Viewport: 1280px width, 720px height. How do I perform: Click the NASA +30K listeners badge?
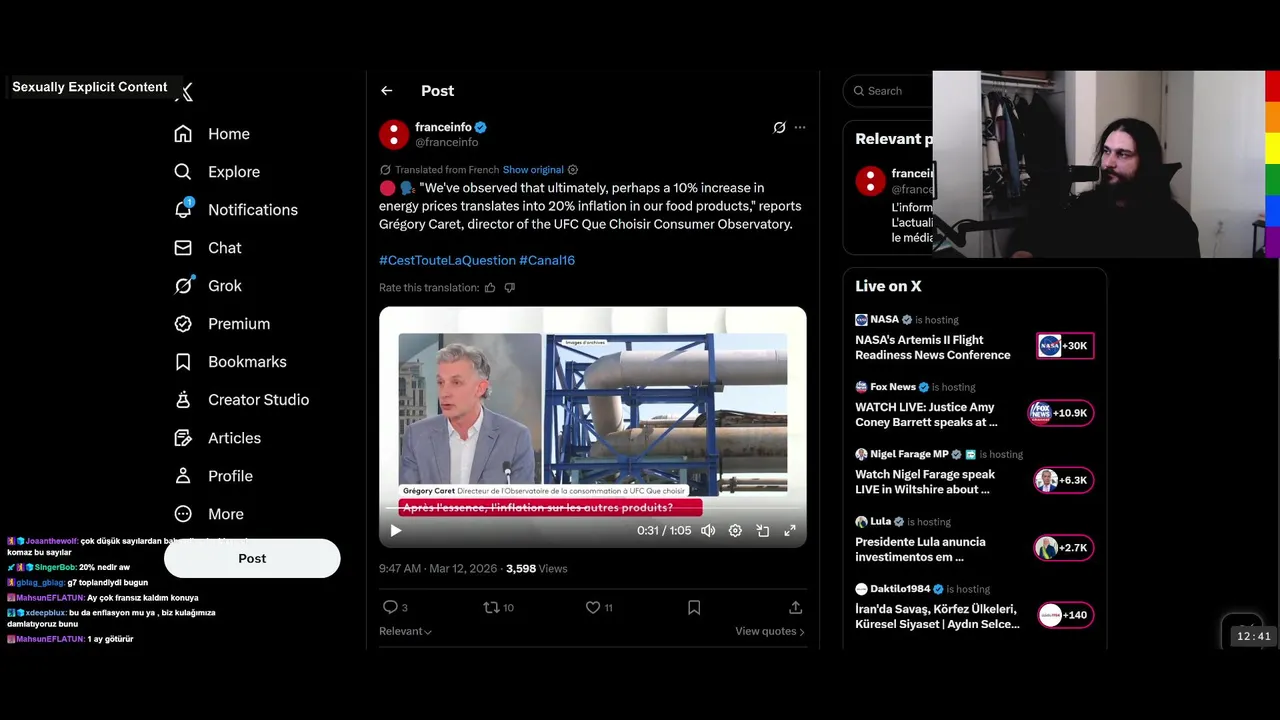(1065, 346)
